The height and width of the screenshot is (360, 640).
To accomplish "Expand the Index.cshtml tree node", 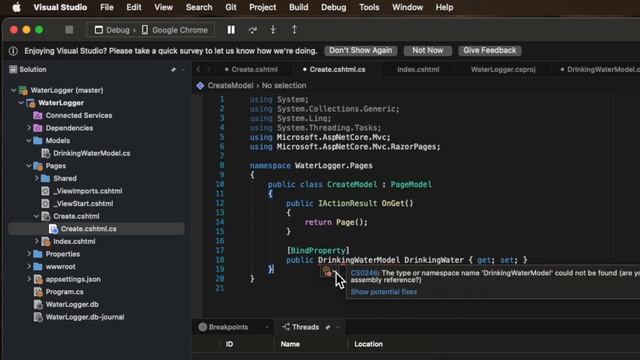I will [37, 241].
